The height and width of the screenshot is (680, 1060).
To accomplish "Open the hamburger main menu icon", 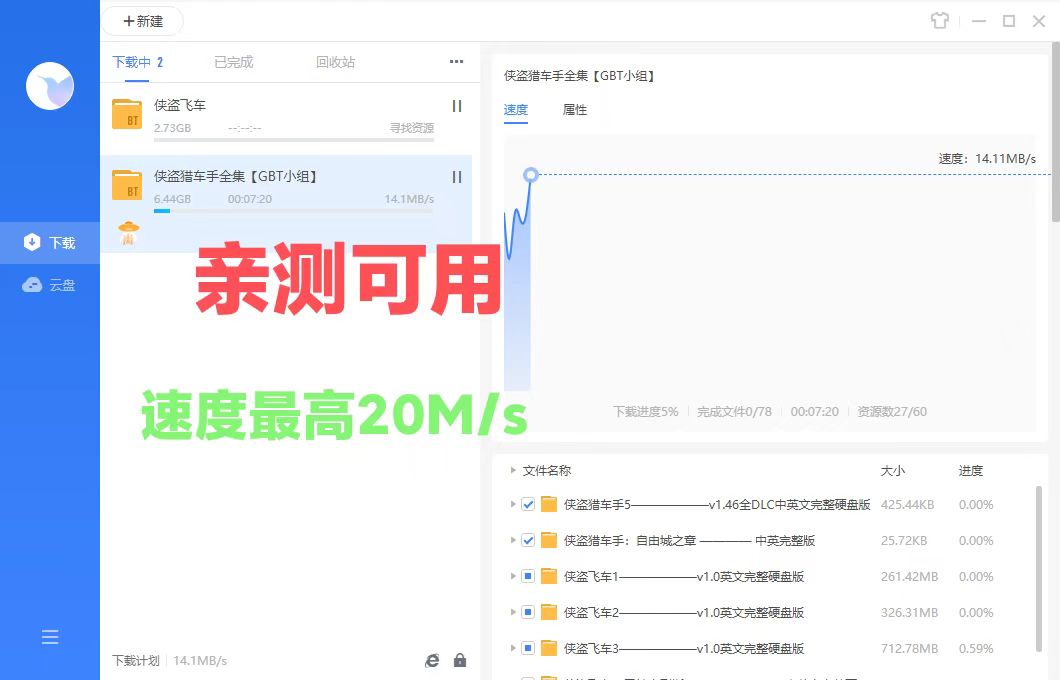I will pos(50,637).
